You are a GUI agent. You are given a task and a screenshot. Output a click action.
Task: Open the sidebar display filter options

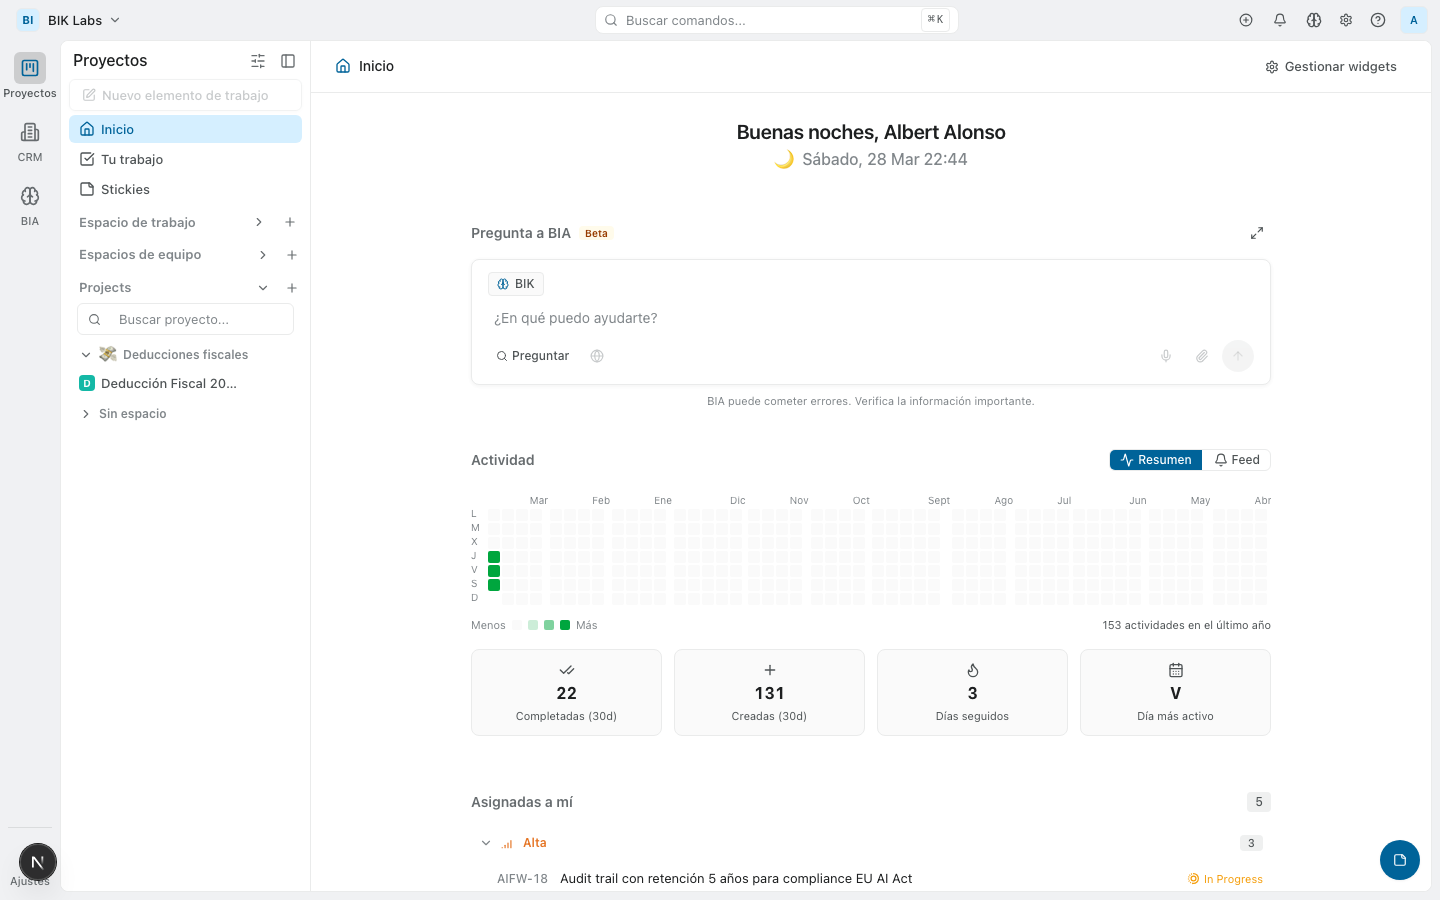(x=258, y=61)
